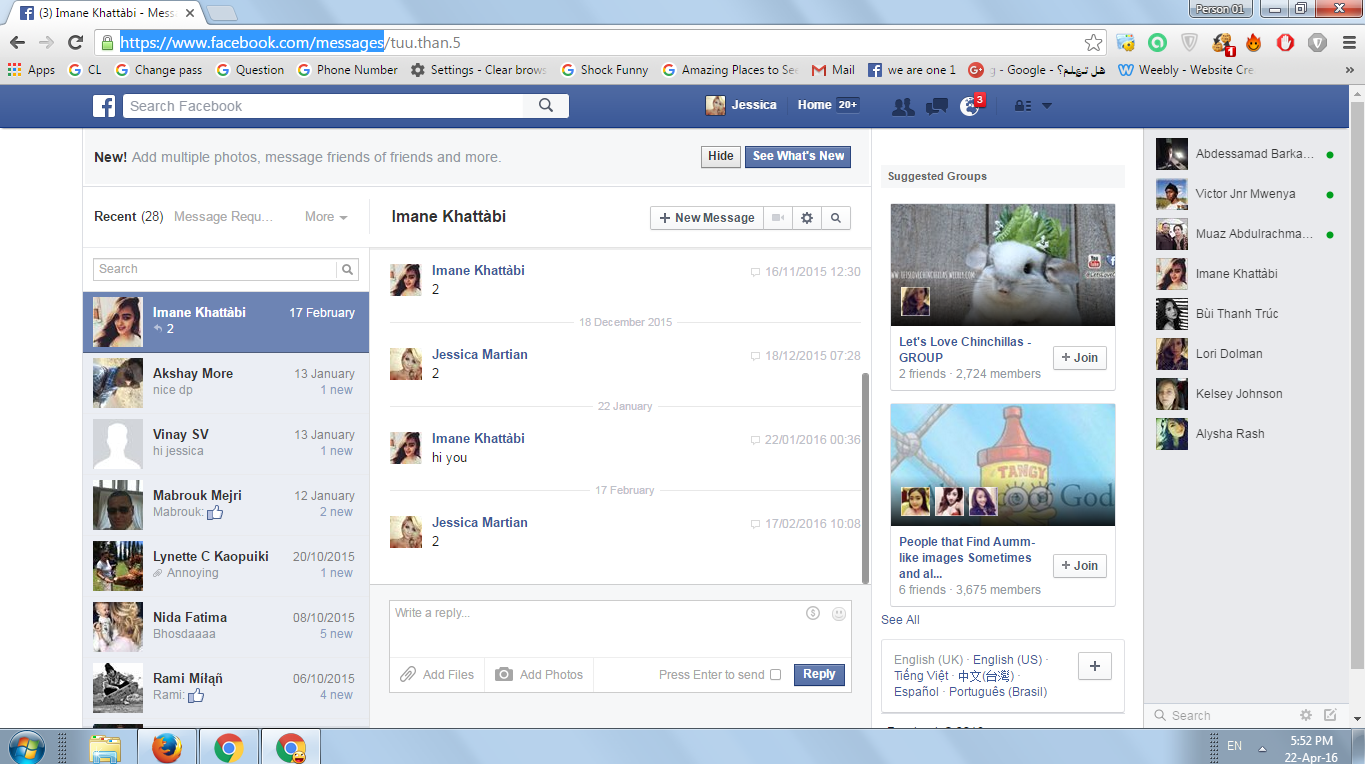
Task: Chat with Alysha Rash in sidebar
Action: [1244, 434]
